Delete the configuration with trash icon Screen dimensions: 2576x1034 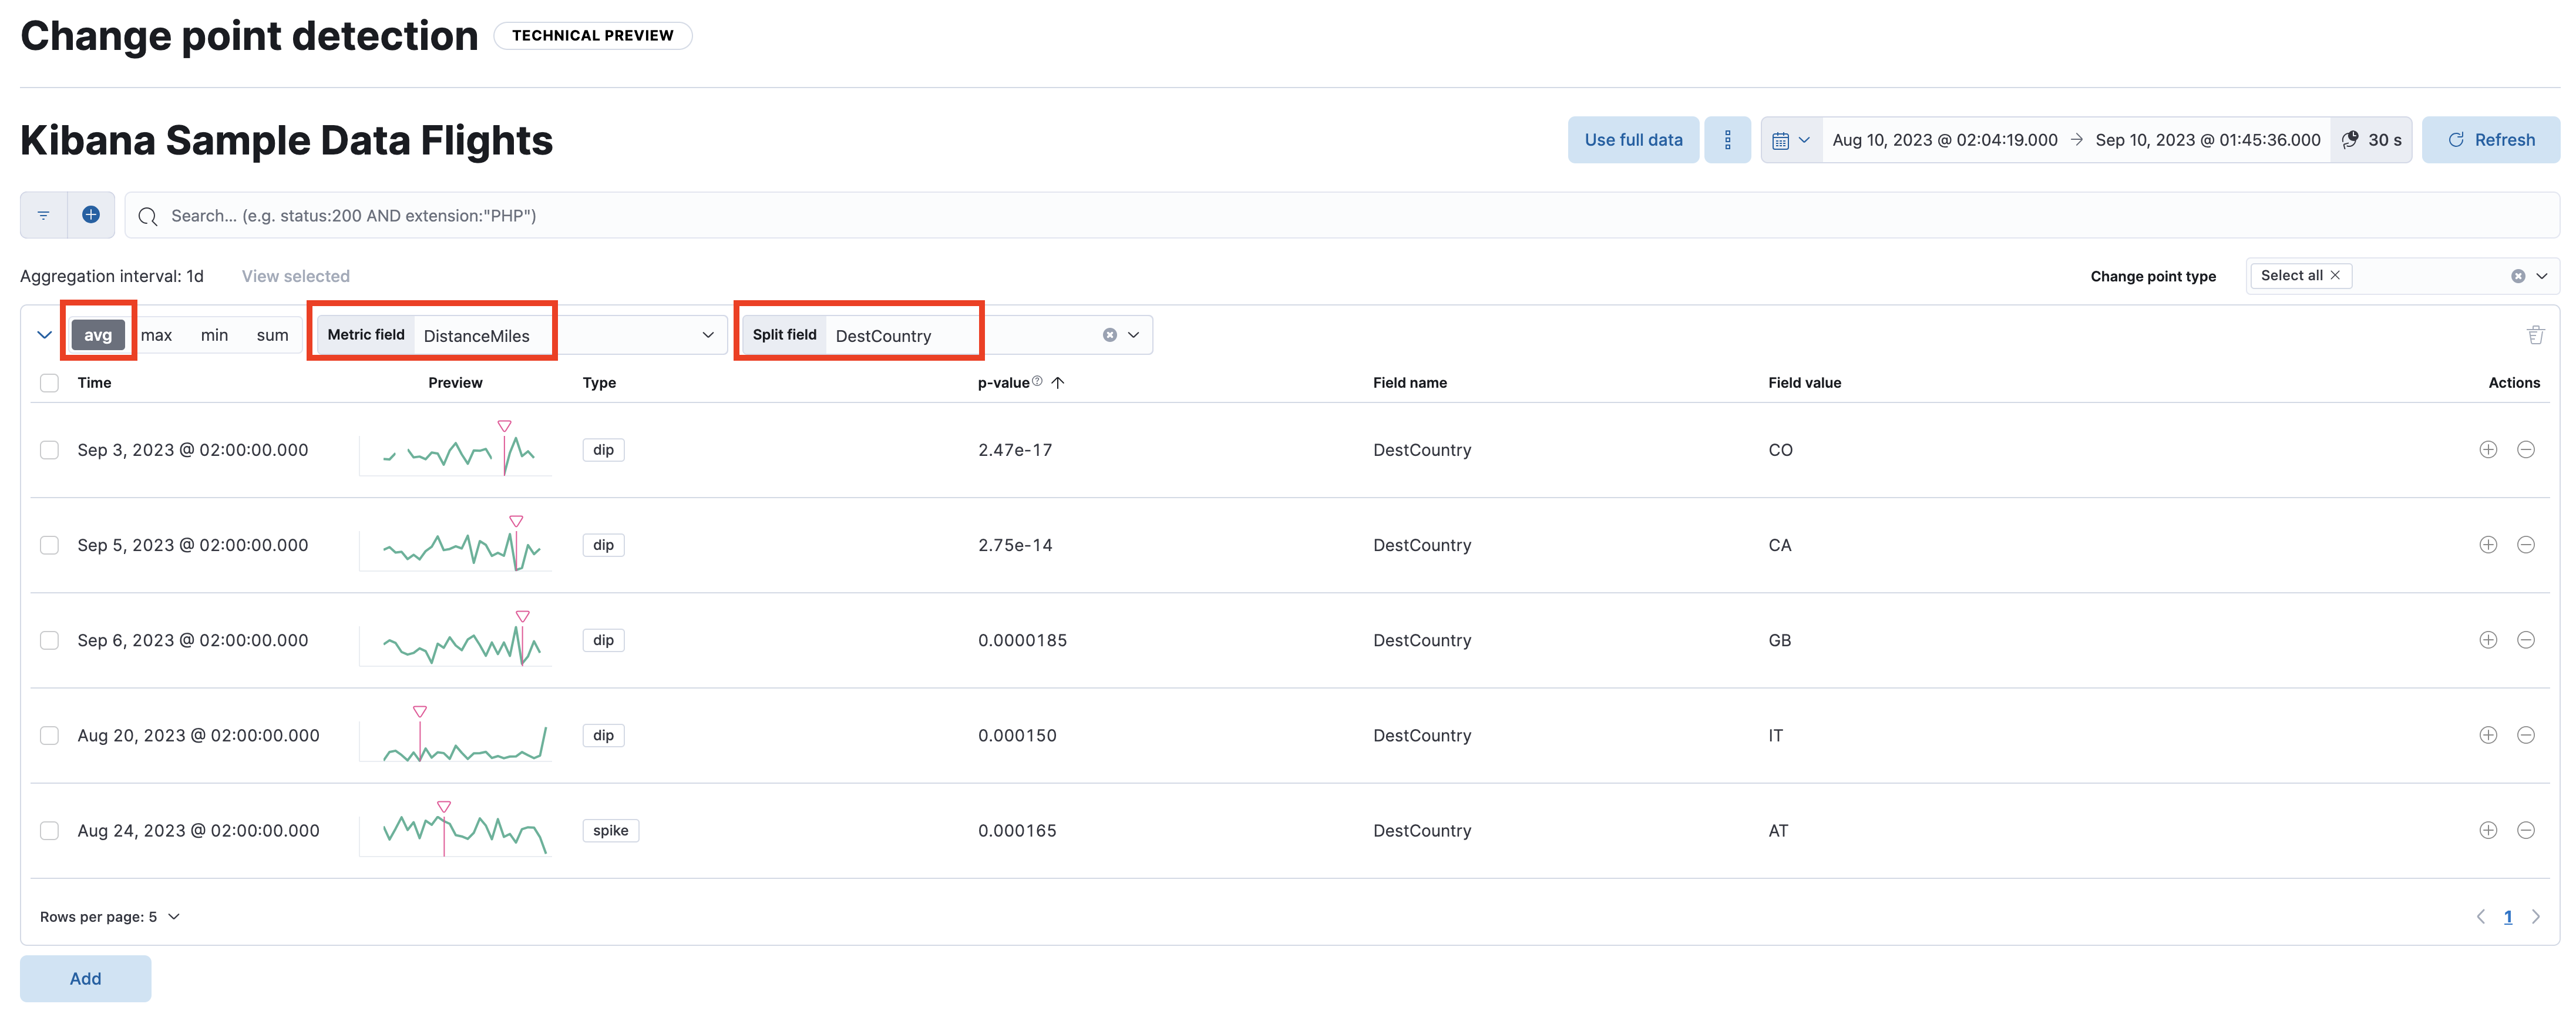tap(2535, 335)
